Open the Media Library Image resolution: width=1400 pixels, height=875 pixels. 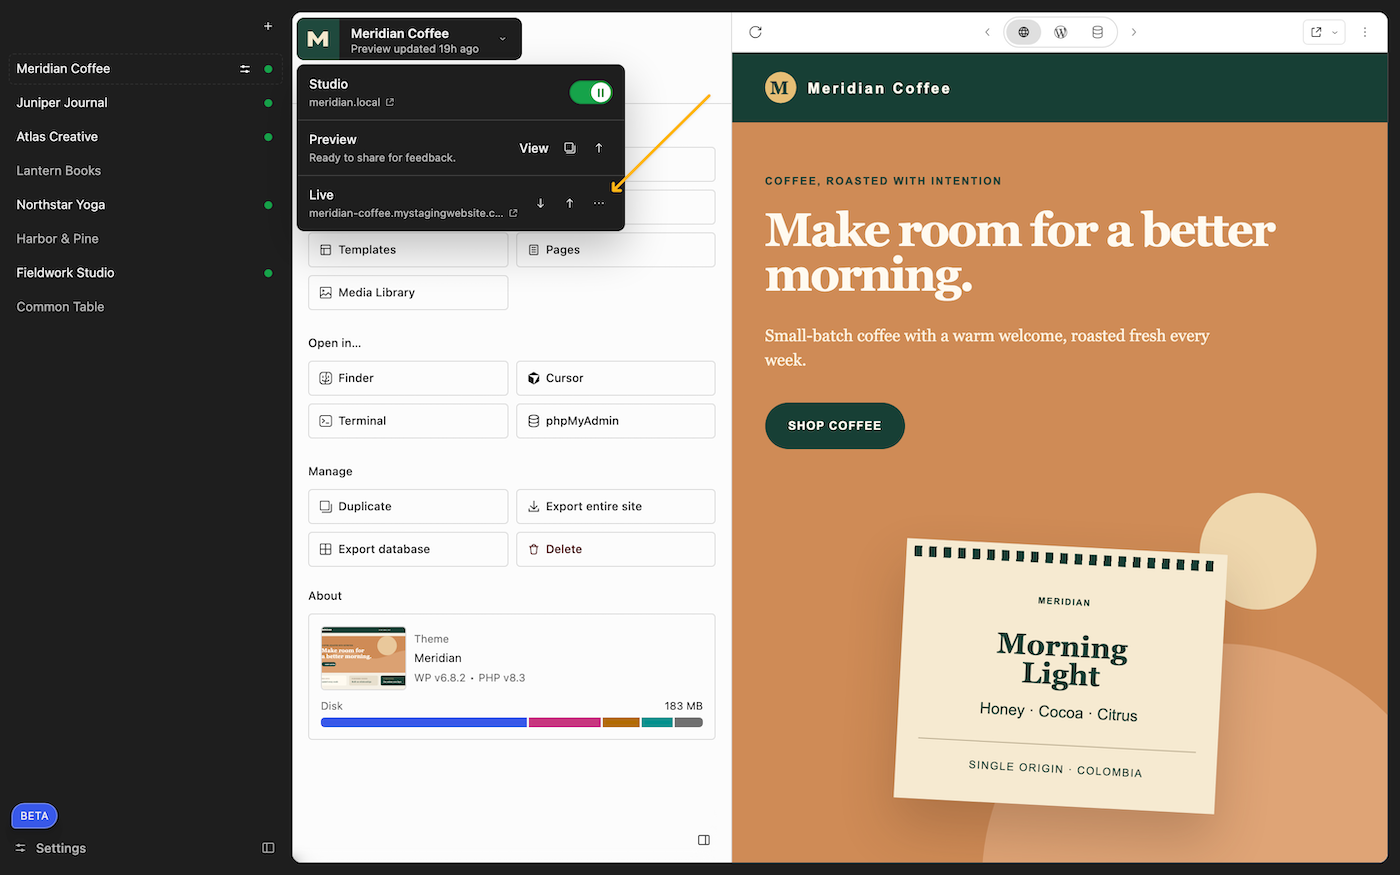tap(408, 293)
